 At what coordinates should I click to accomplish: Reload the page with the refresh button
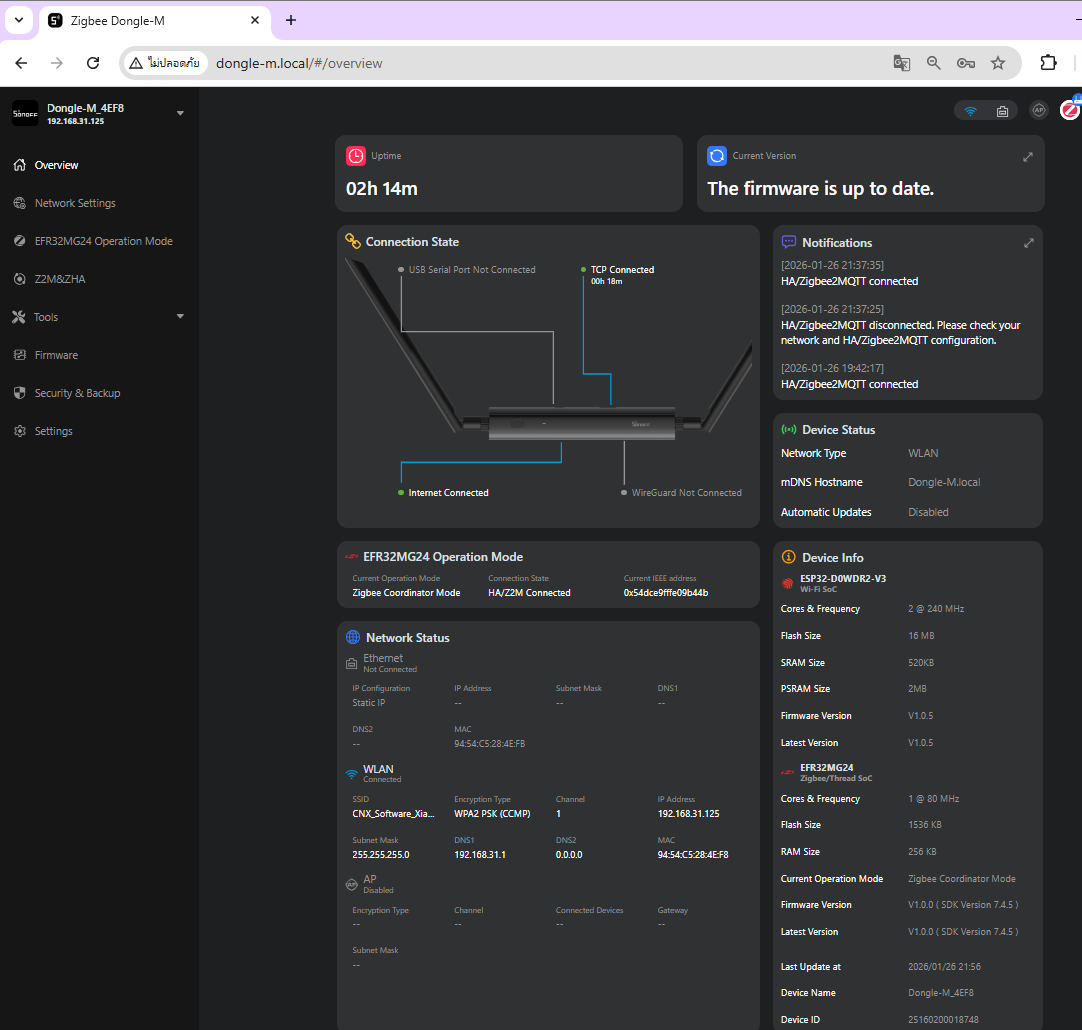coord(93,63)
